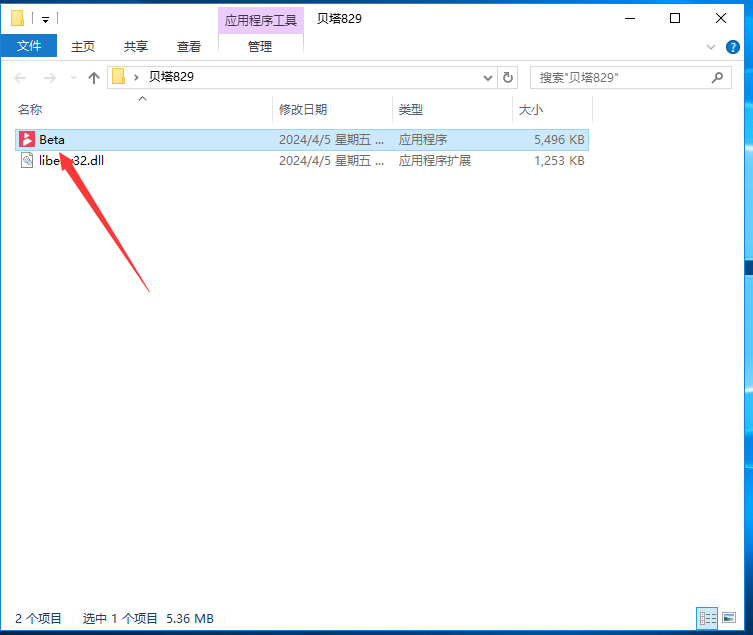753x635 pixels.
Task: Click 贝塔829 in the address bar
Action: click(171, 77)
